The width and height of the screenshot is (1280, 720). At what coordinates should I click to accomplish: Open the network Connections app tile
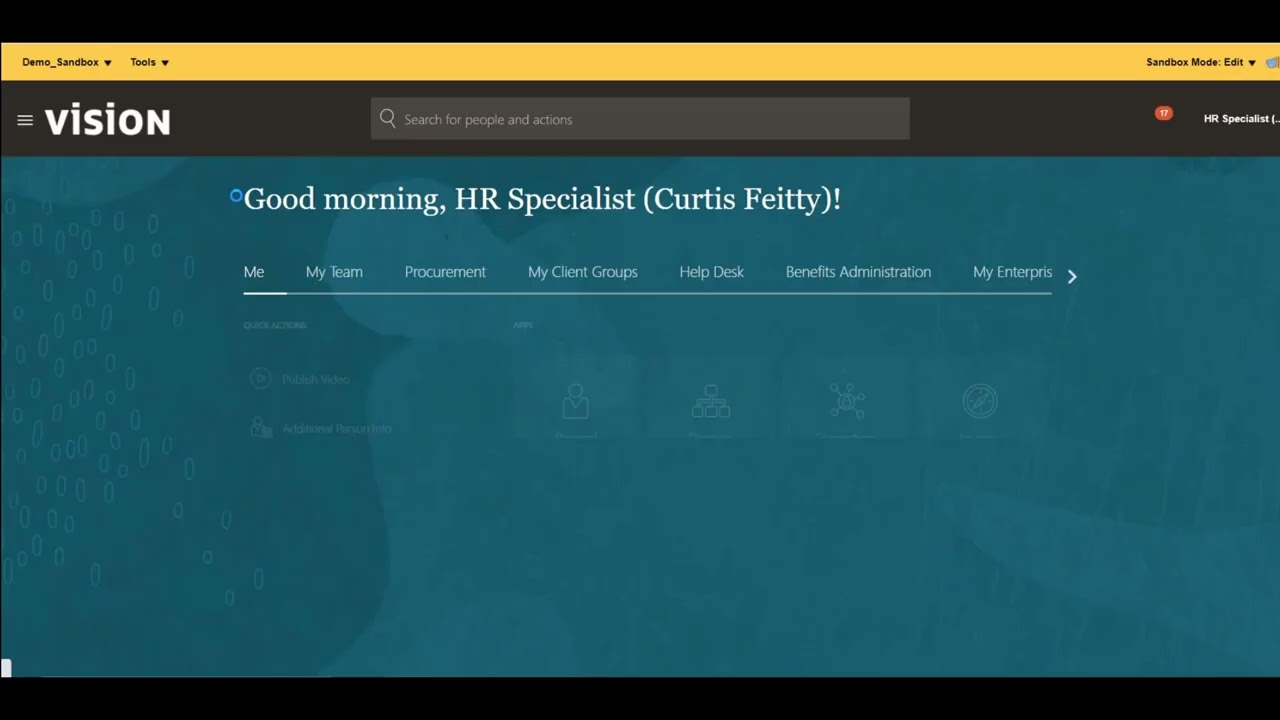coord(847,401)
